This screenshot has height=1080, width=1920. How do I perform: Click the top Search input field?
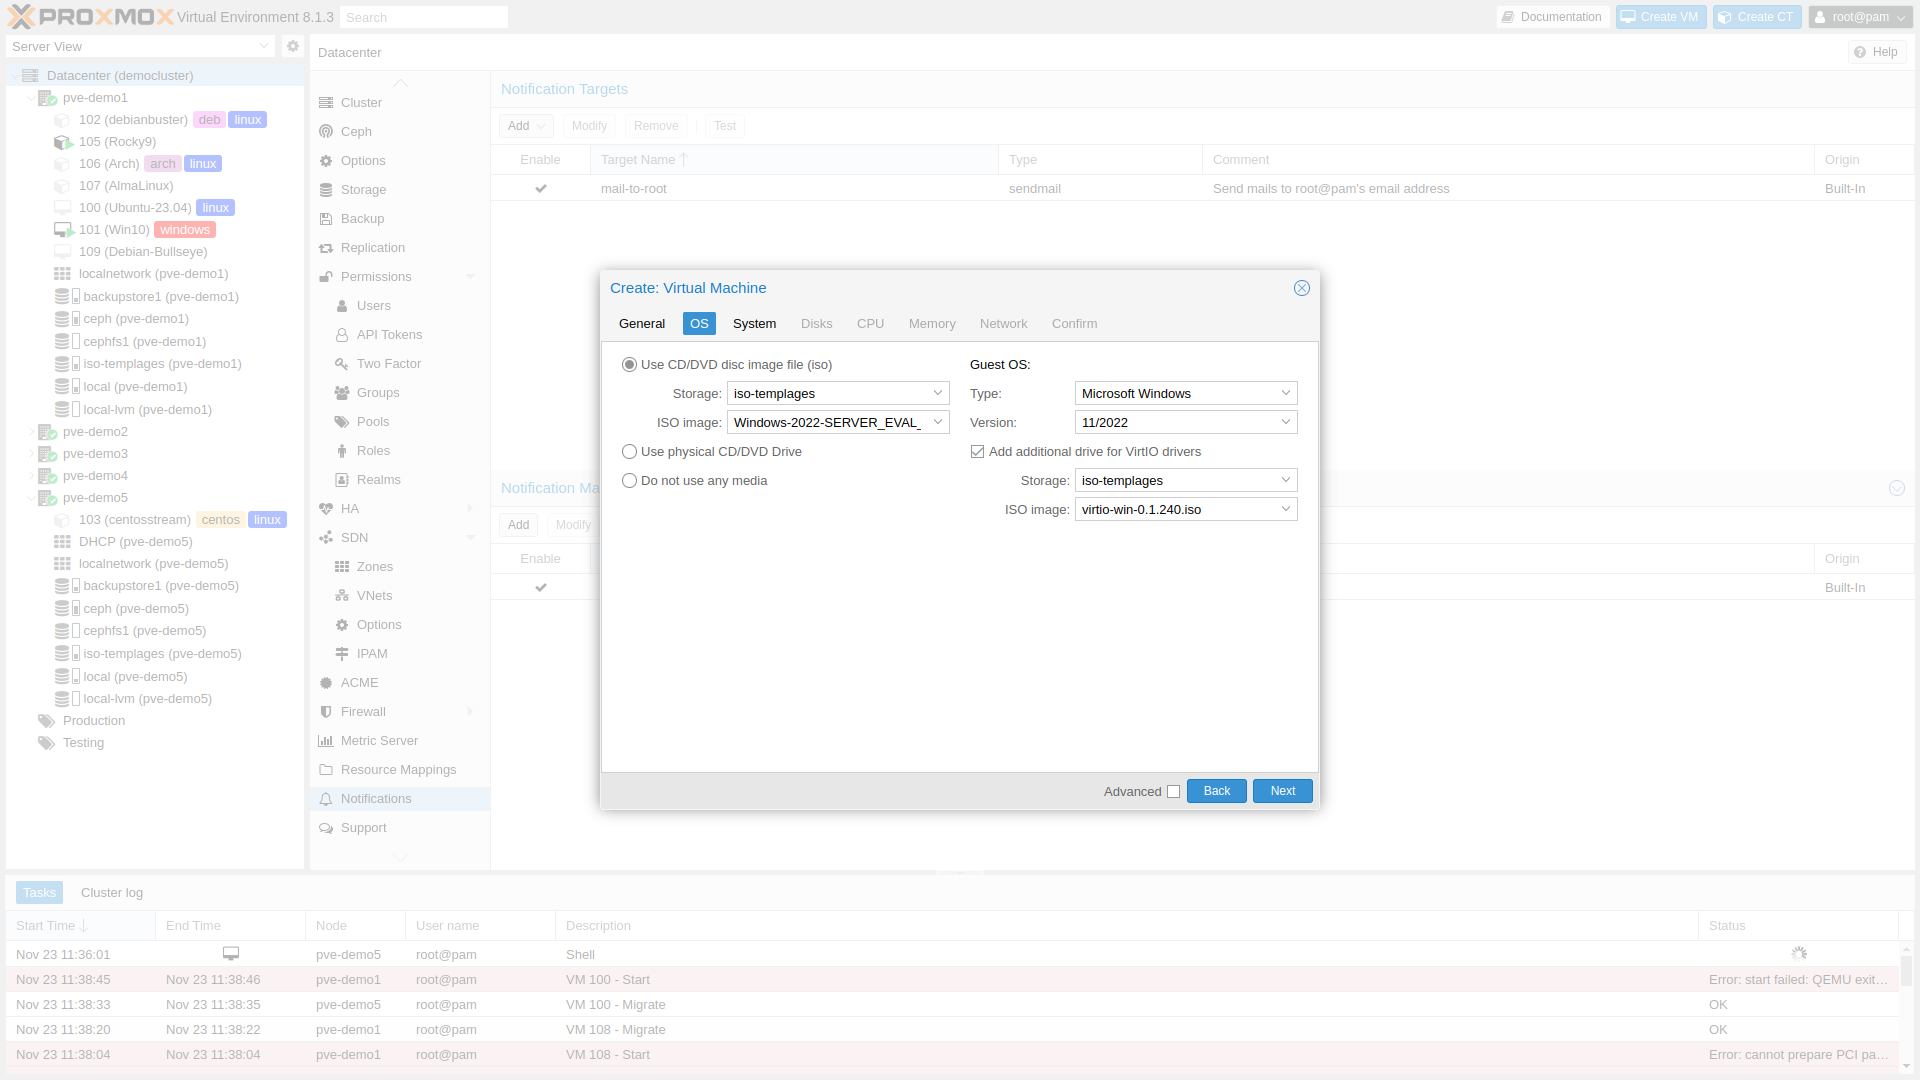pos(424,17)
